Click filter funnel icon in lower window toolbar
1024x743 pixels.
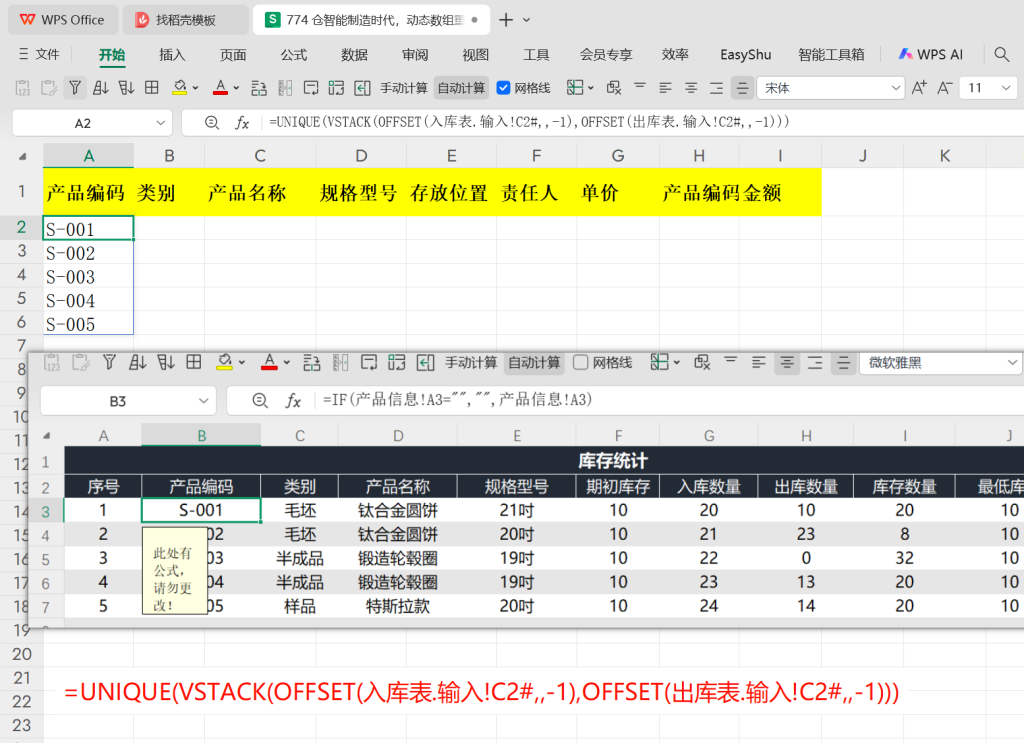coord(109,362)
